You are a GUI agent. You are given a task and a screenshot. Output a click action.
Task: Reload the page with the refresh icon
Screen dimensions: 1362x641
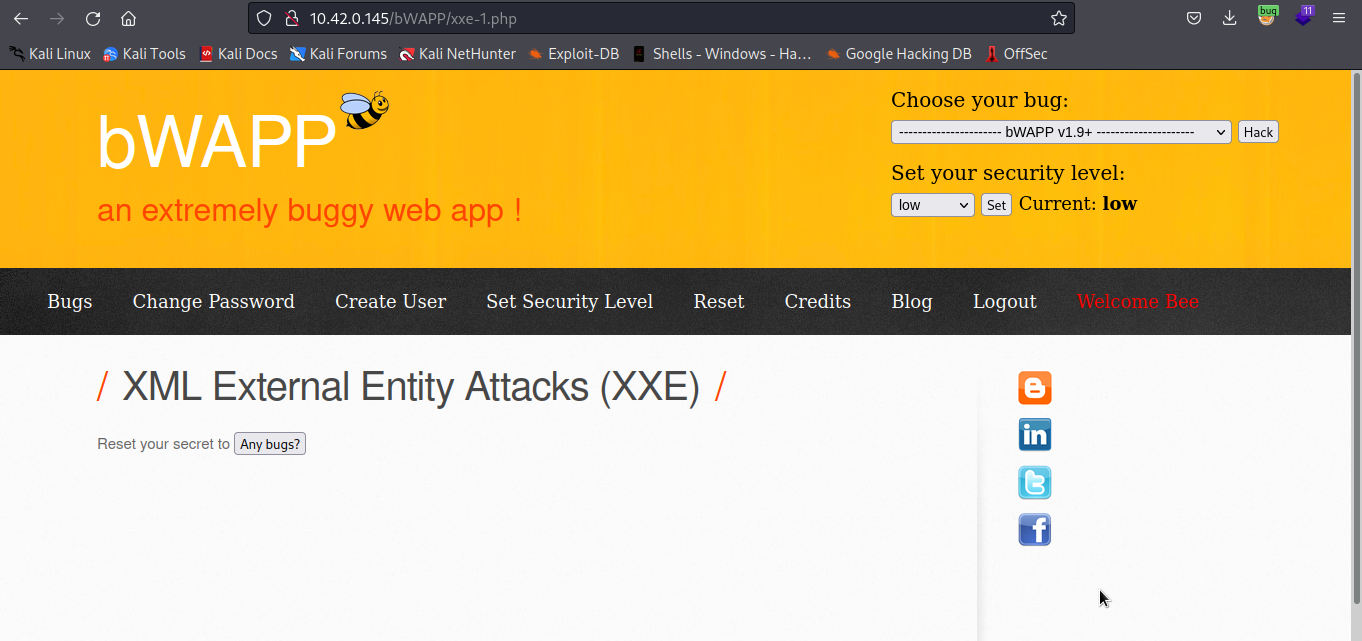93,18
